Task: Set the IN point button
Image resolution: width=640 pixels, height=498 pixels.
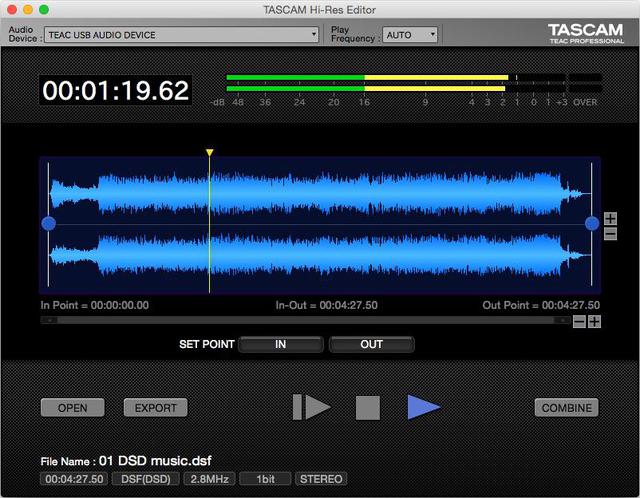Action: click(281, 344)
